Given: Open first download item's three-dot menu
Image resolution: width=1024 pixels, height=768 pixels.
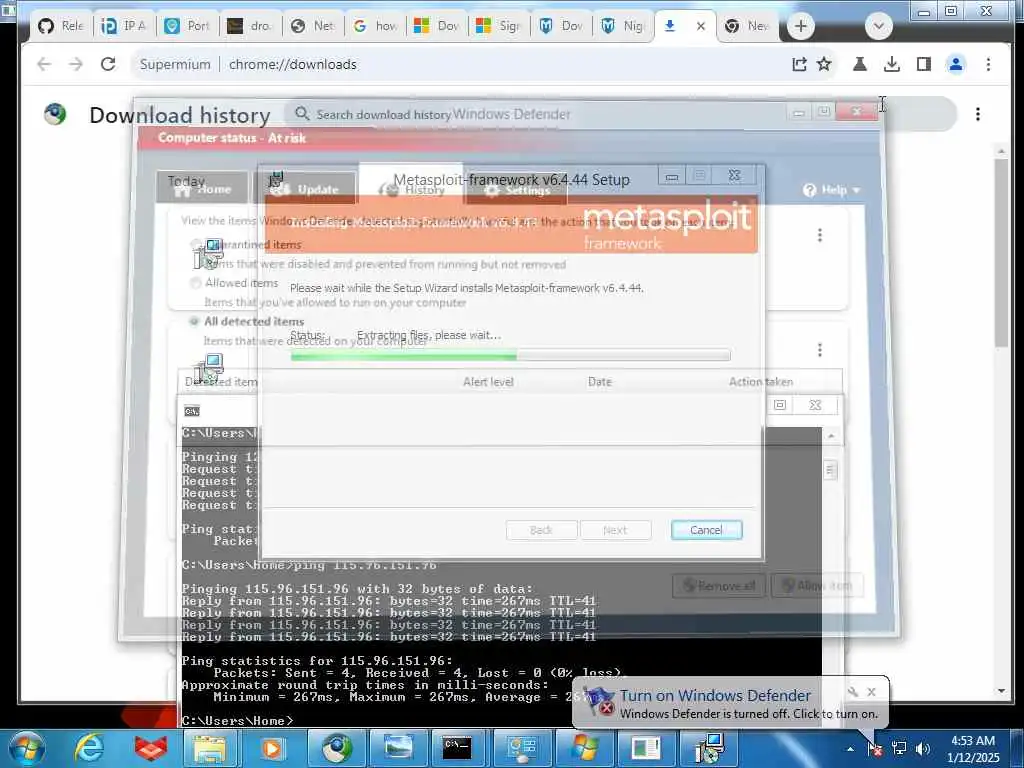Looking at the screenshot, I should (x=820, y=235).
